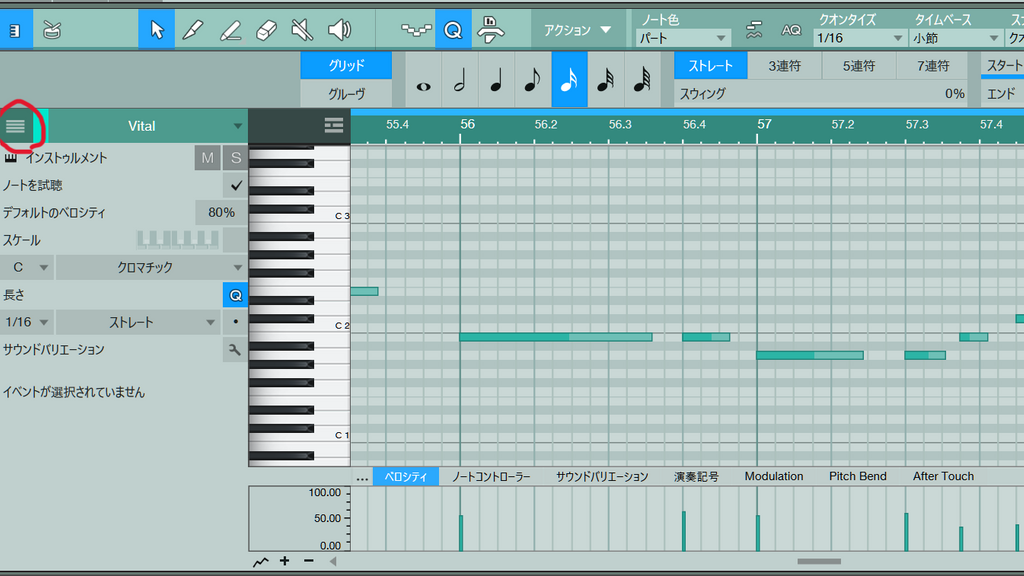Open the アクション dropdown menu

tap(577, 30)
